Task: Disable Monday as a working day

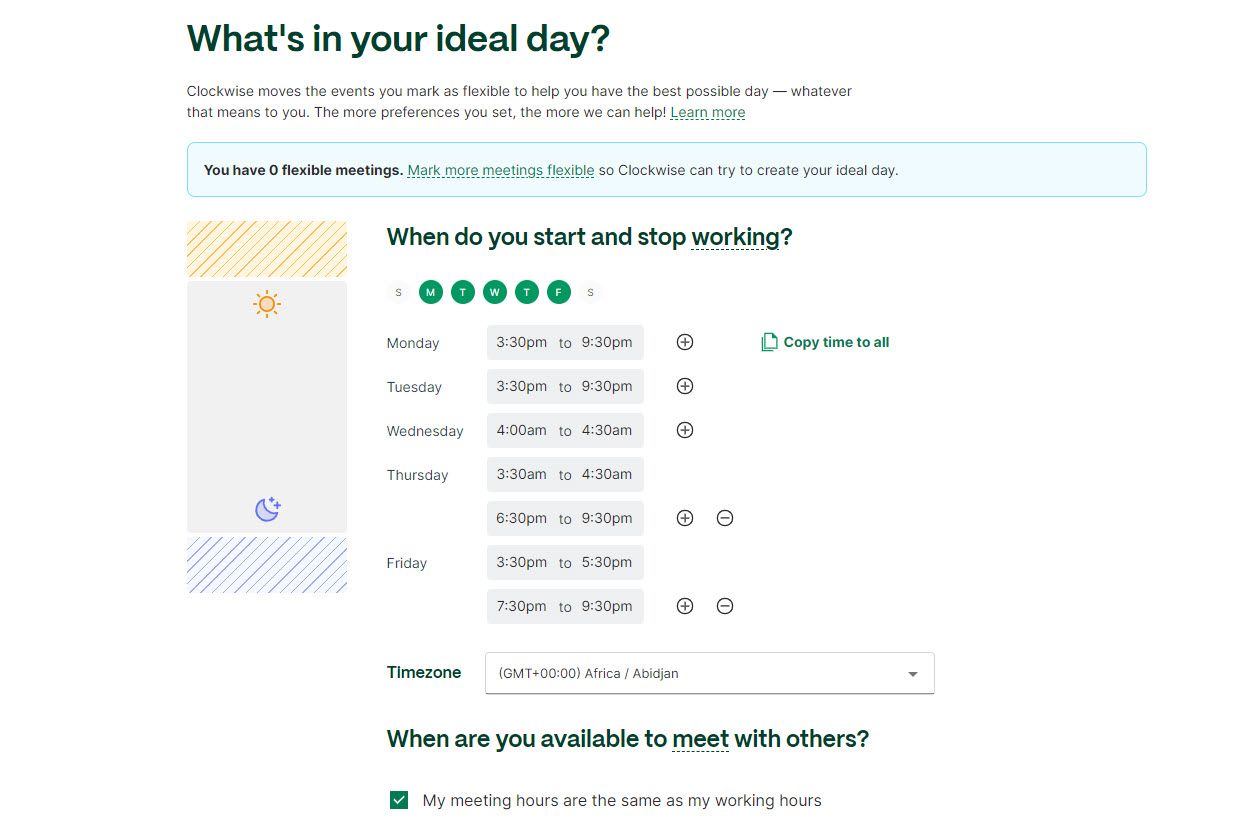Action: point(431,292)
